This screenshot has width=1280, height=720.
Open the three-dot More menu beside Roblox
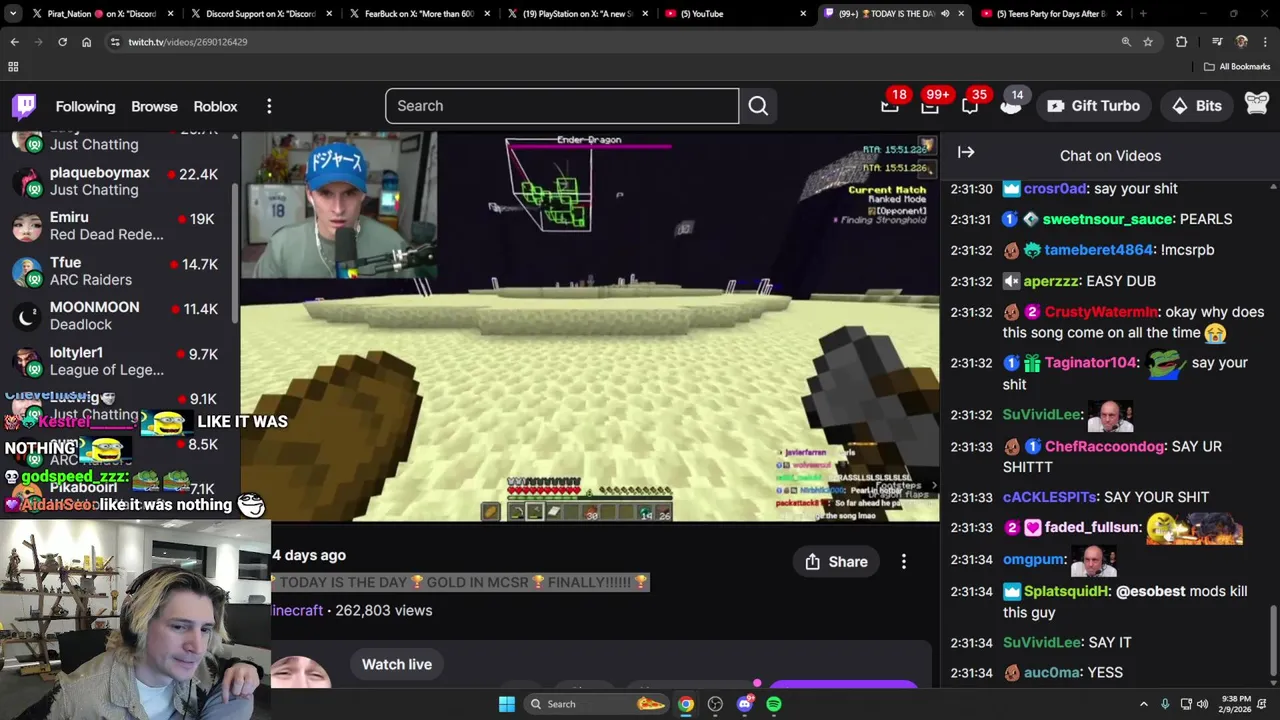pos(269,106)
